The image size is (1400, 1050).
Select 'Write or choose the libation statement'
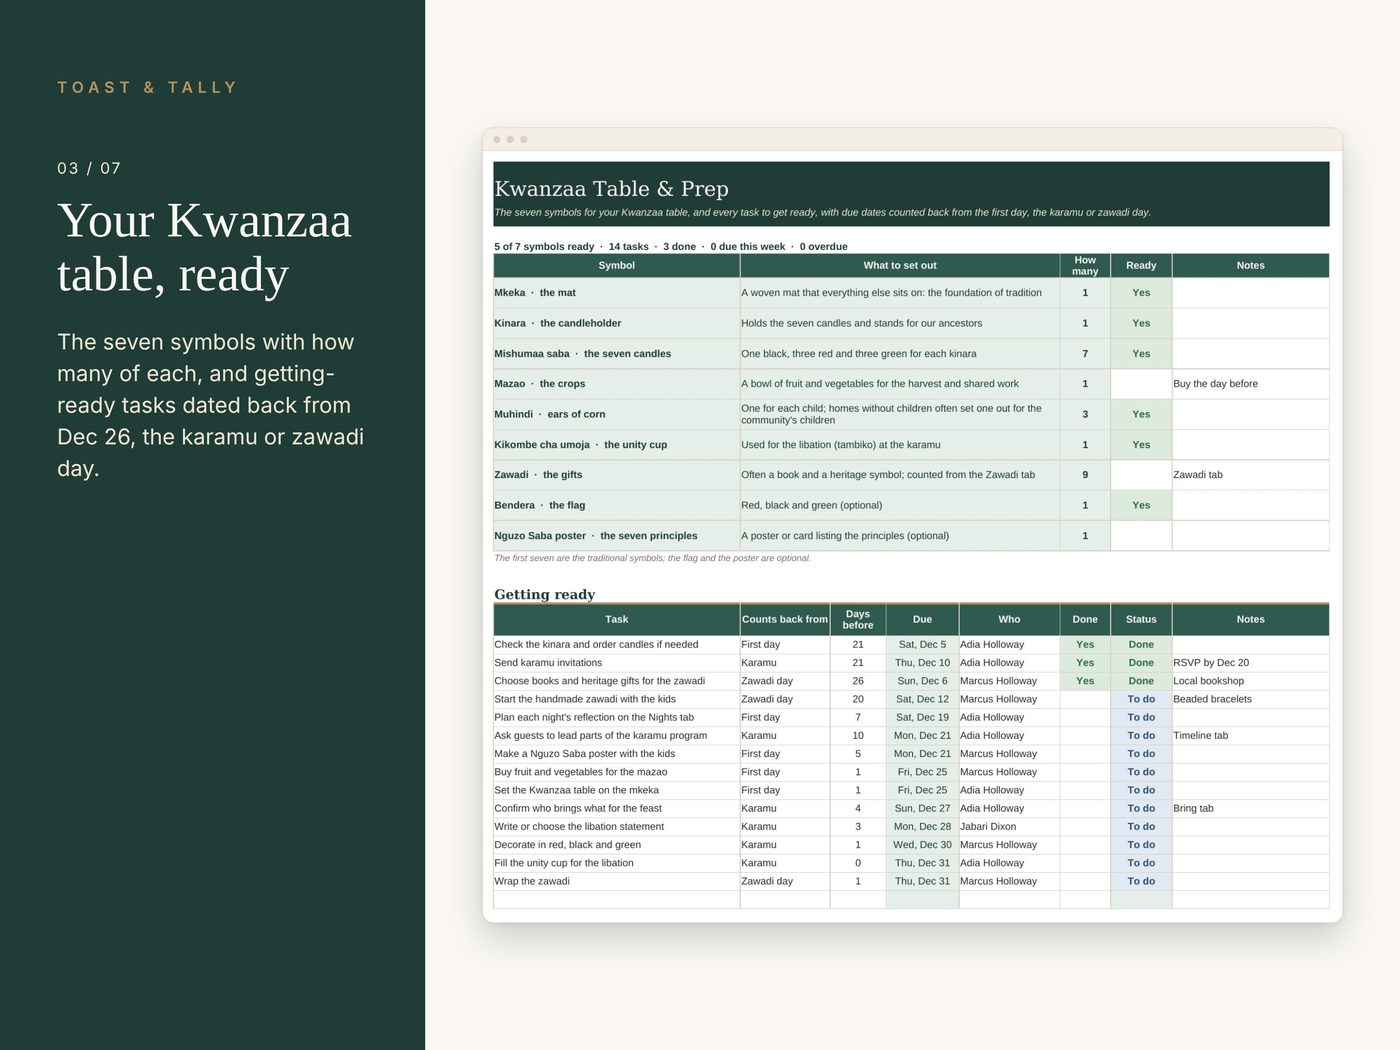click(616, 827)
